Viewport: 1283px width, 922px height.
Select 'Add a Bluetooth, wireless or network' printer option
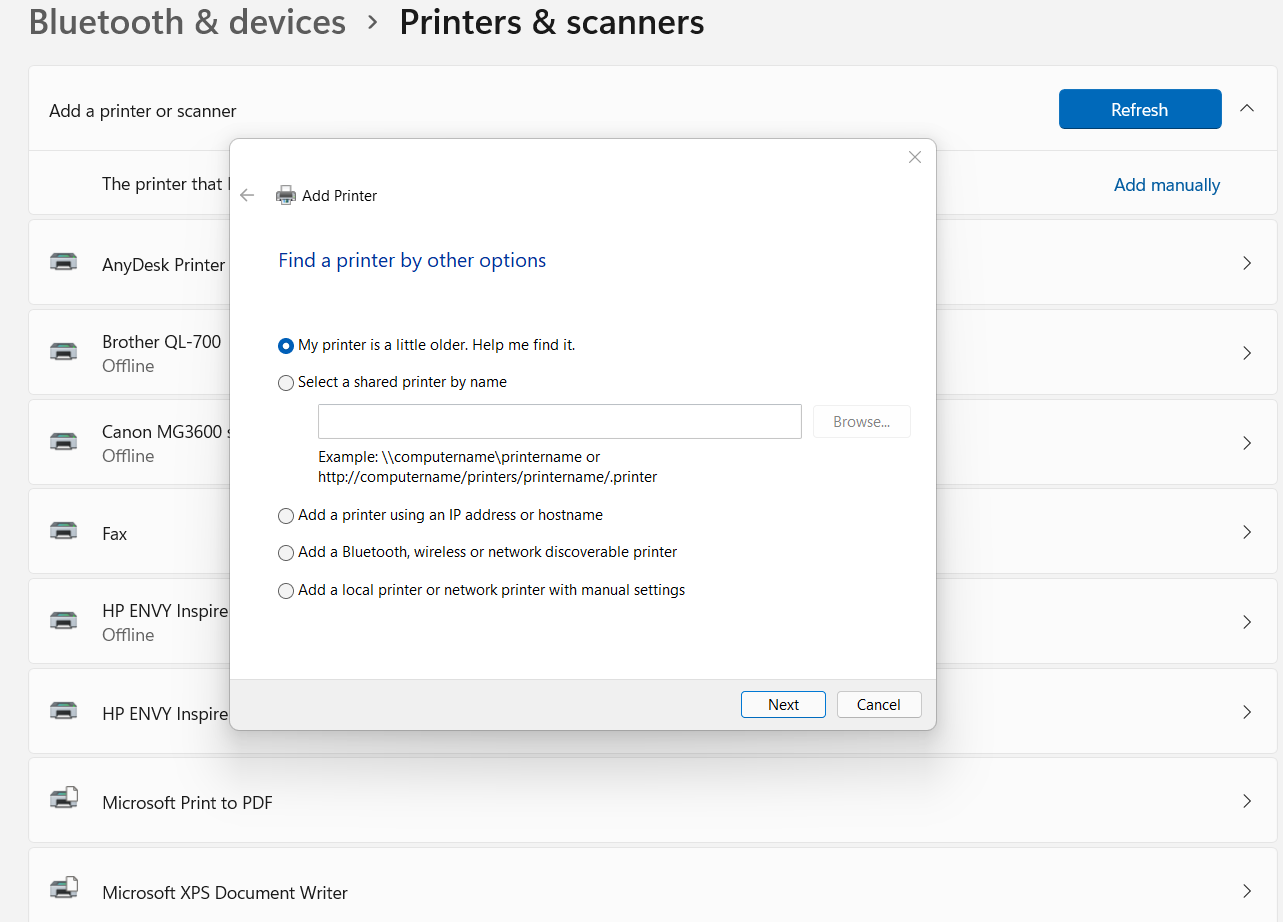point(286,553)
